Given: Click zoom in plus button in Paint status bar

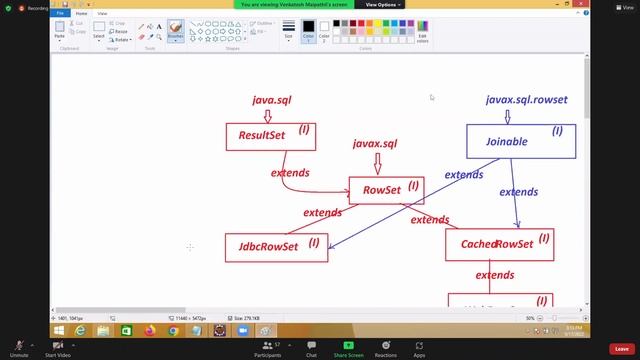Looking at the screenshot, I should [585, 318].
